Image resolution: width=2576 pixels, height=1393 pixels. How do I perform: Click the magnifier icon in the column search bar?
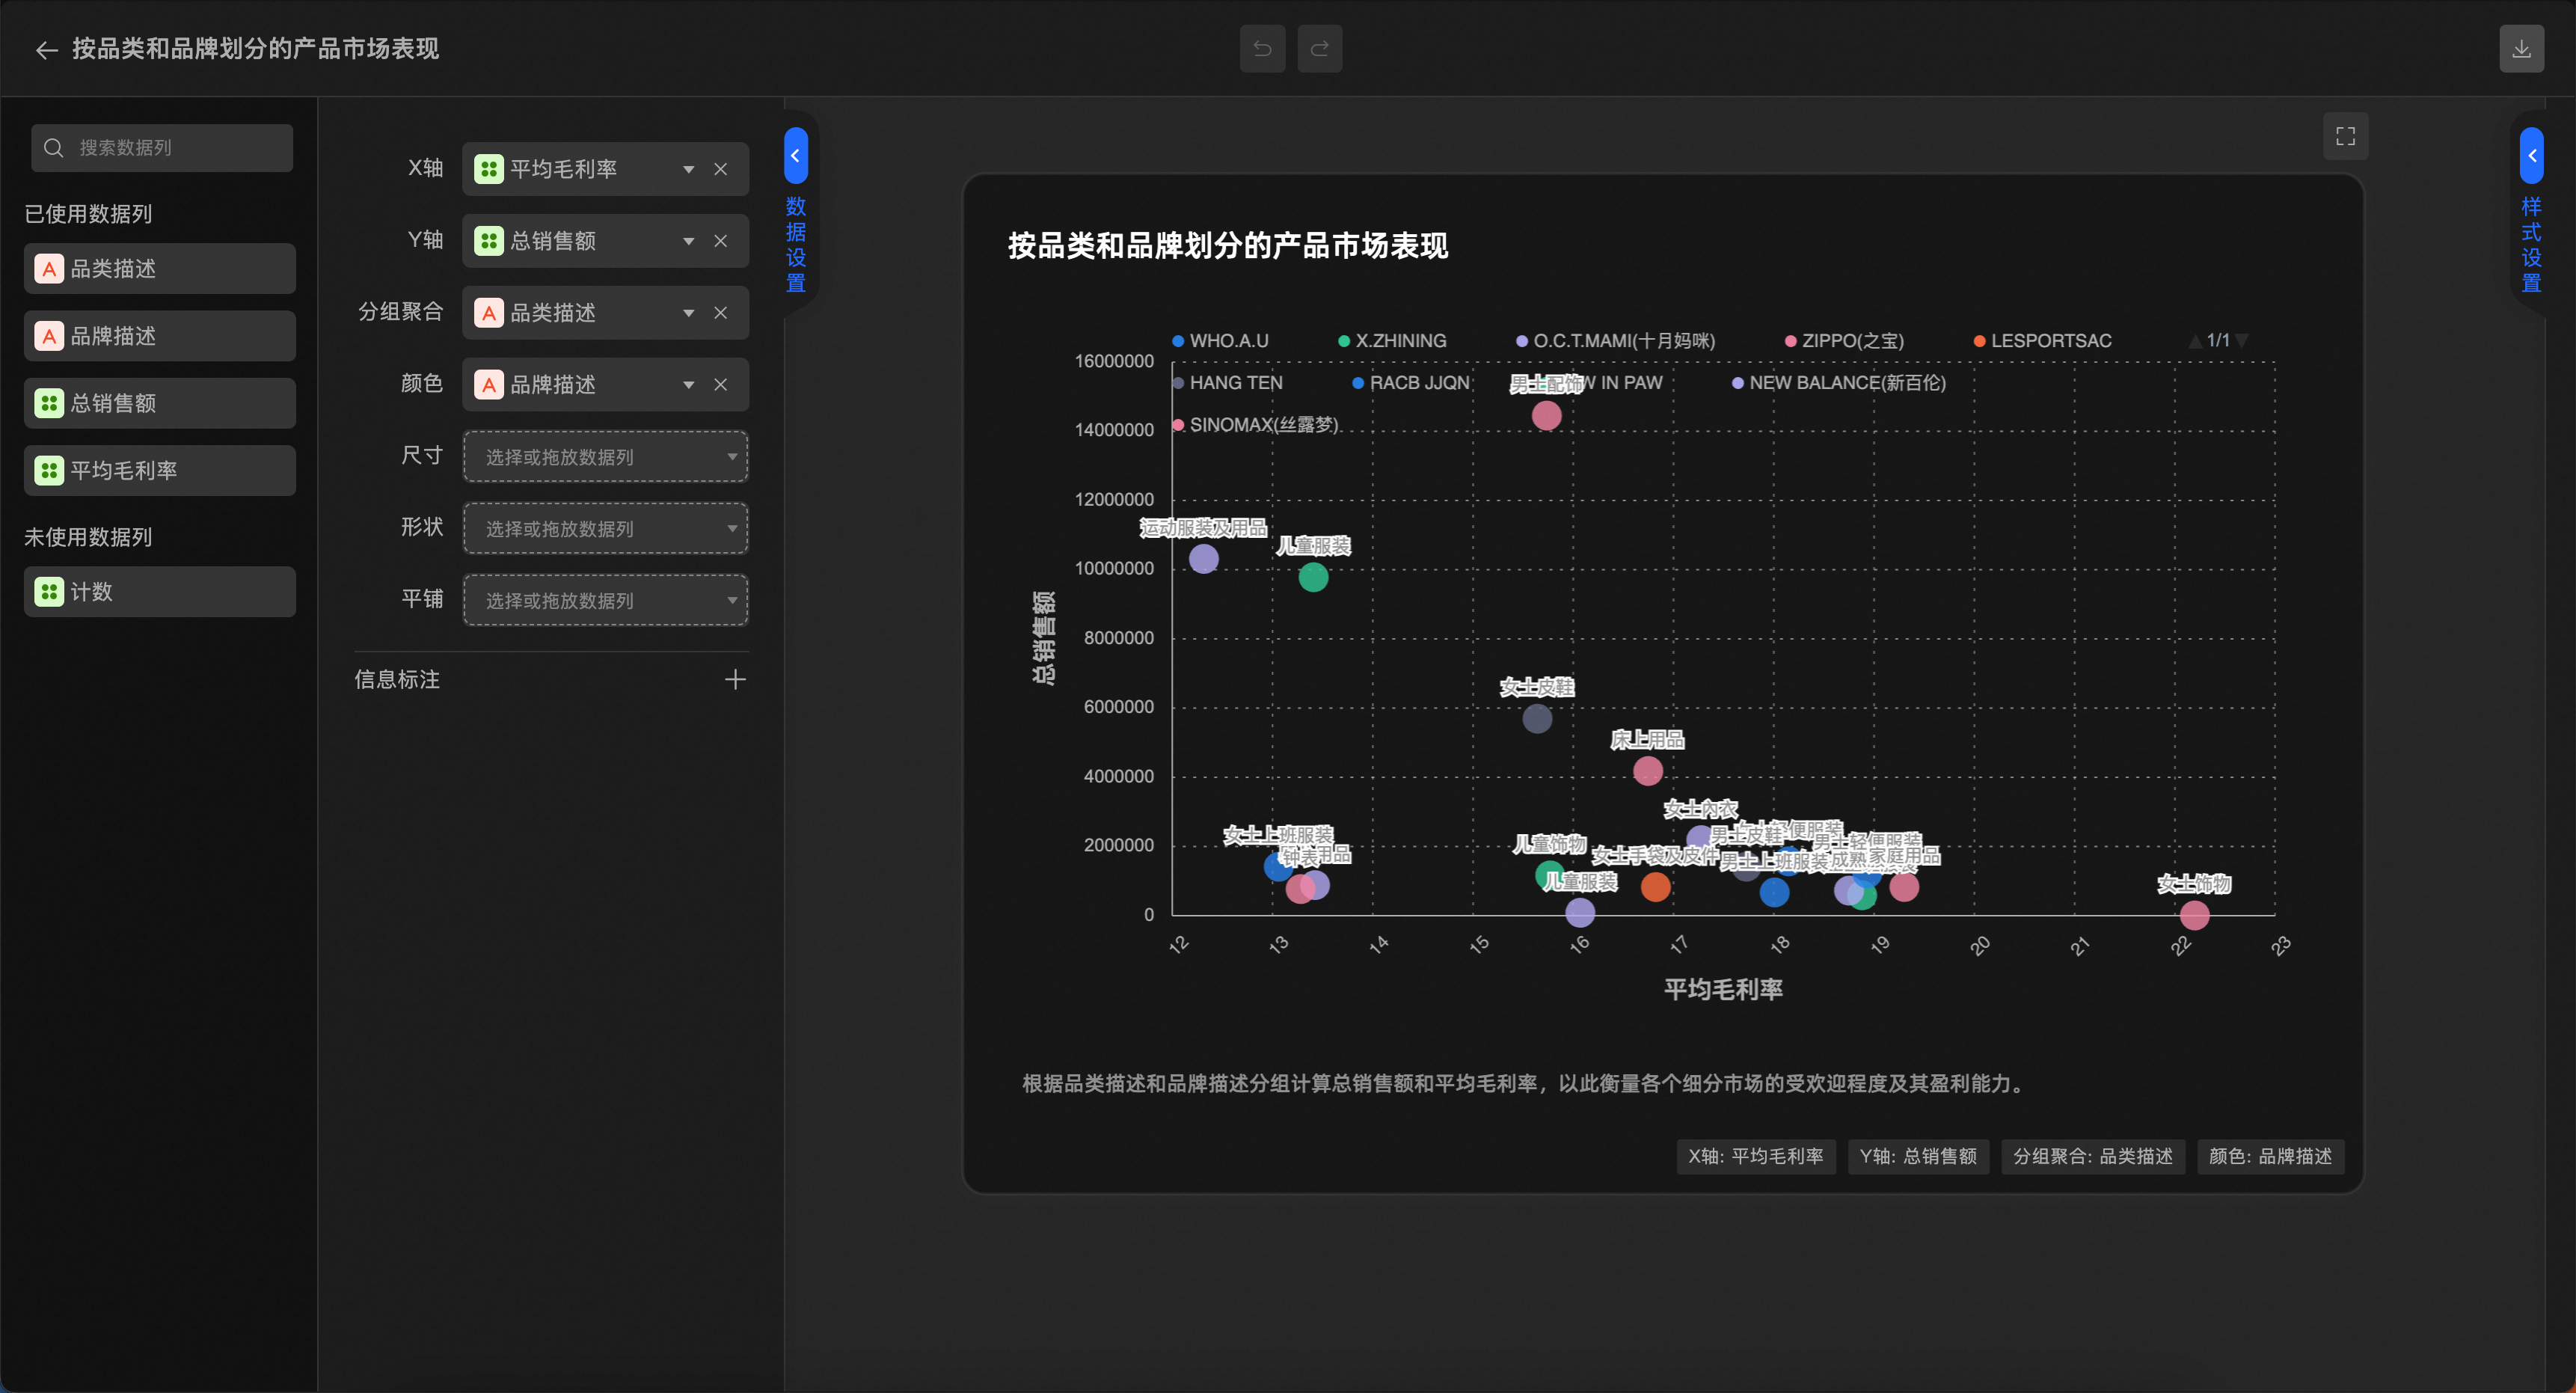tap(54, 147)
